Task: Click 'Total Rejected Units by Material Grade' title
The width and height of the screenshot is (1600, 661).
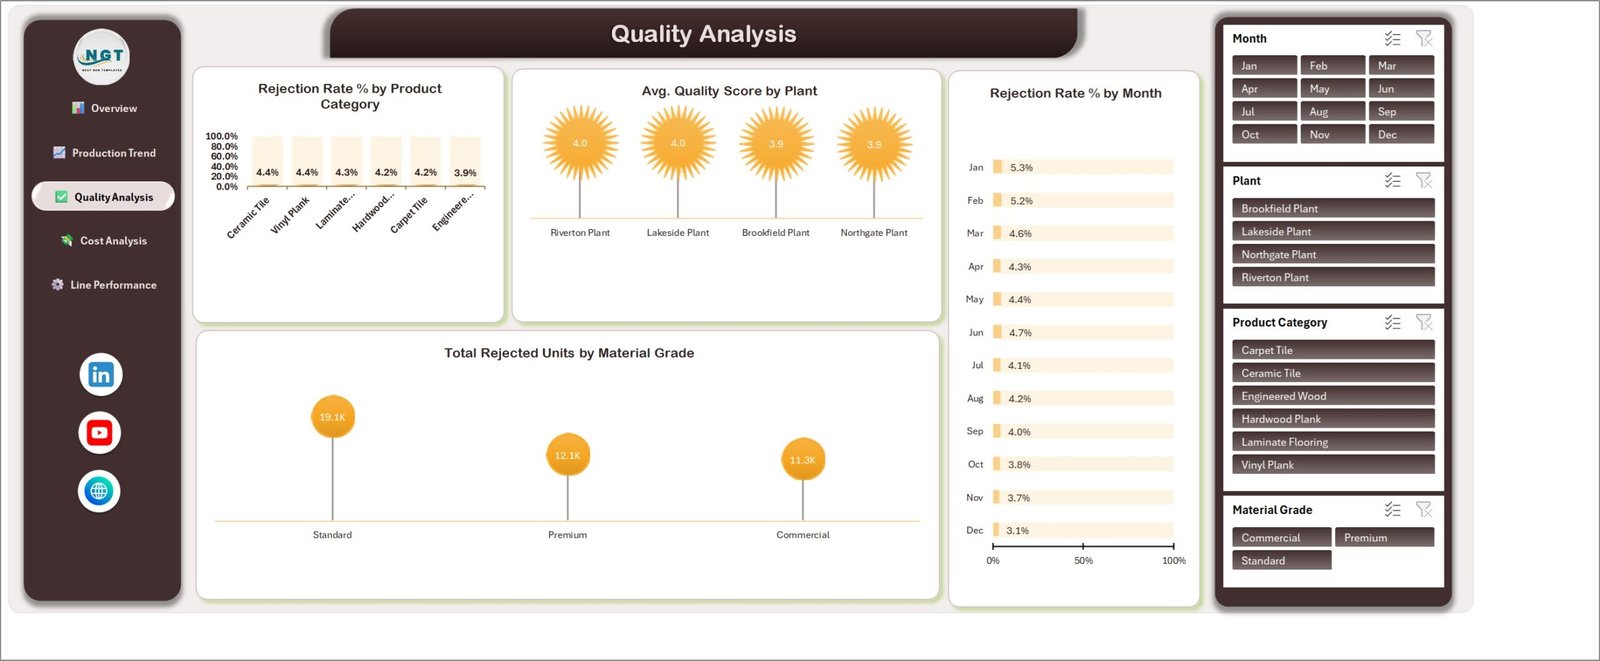Action: [x=569, y=353]
